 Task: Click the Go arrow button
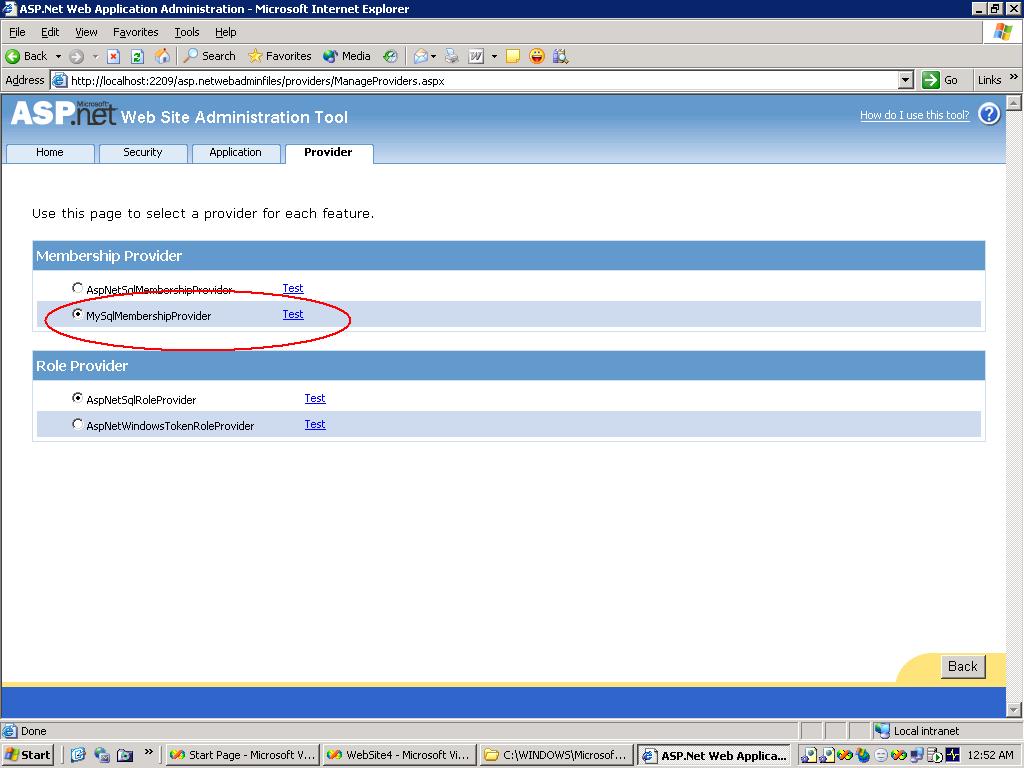coord(940,80)
